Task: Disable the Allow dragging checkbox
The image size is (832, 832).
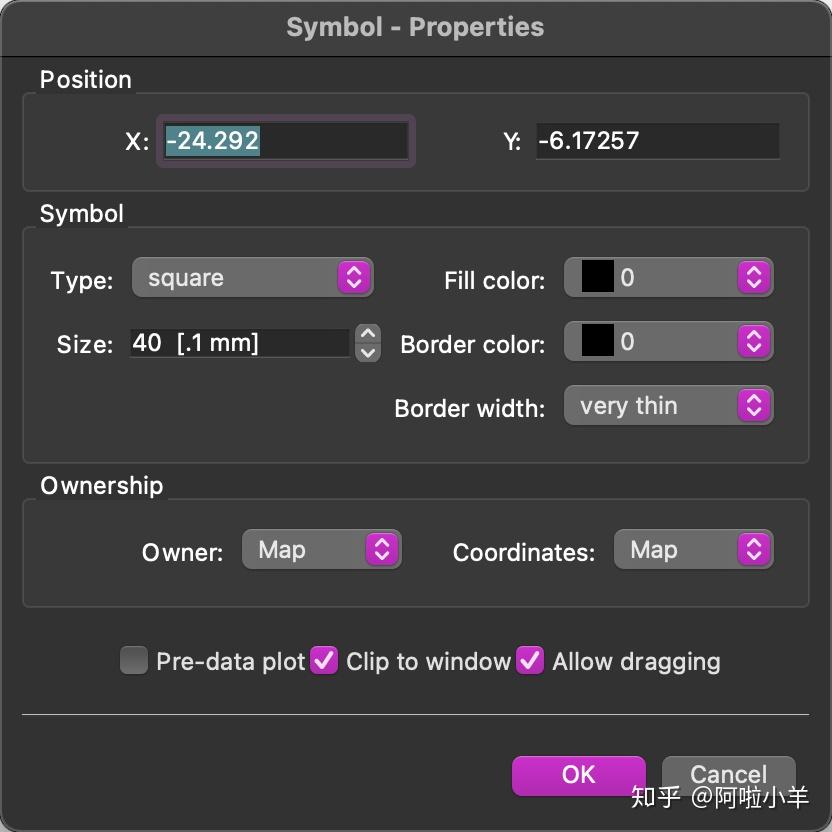Action: click(x=530, y=661)
